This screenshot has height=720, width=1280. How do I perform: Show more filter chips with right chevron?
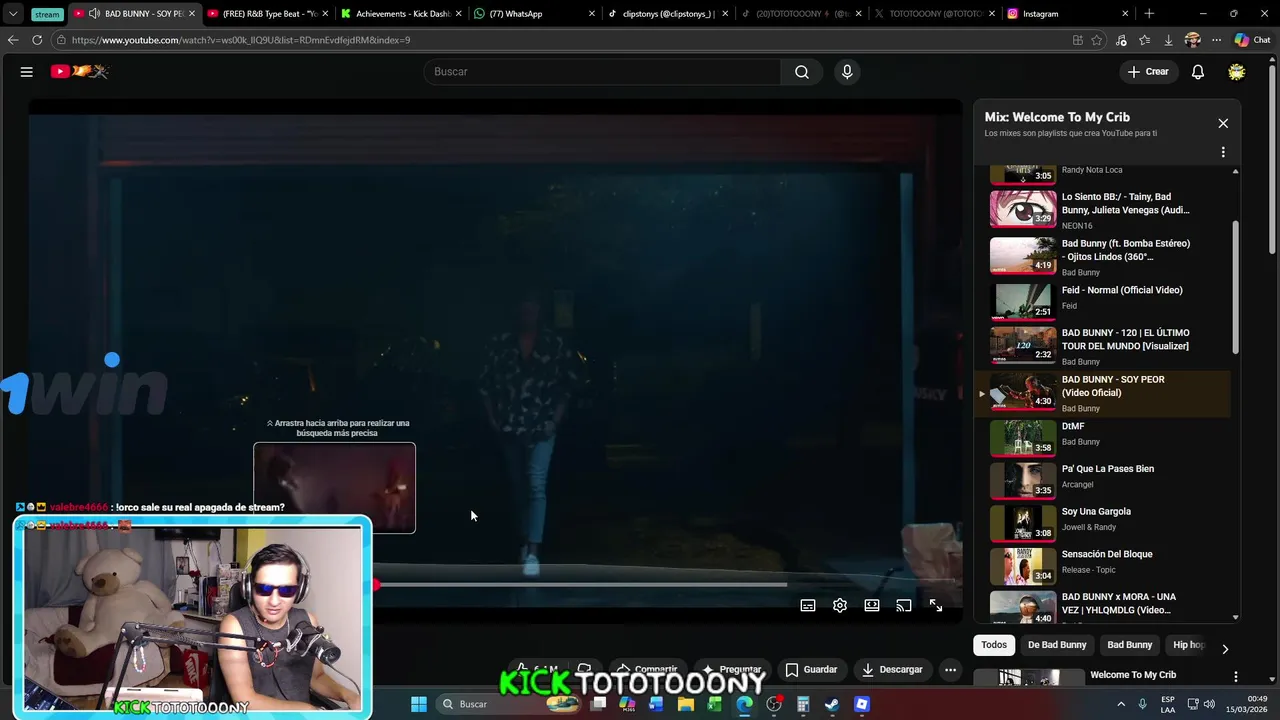pos(1225,649)
